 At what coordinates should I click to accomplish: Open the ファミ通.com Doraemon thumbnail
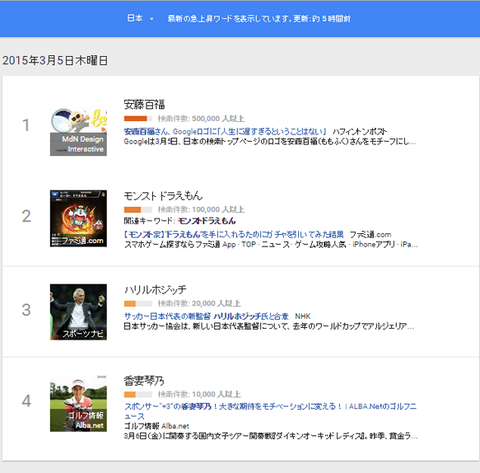(x=78, y=219)
